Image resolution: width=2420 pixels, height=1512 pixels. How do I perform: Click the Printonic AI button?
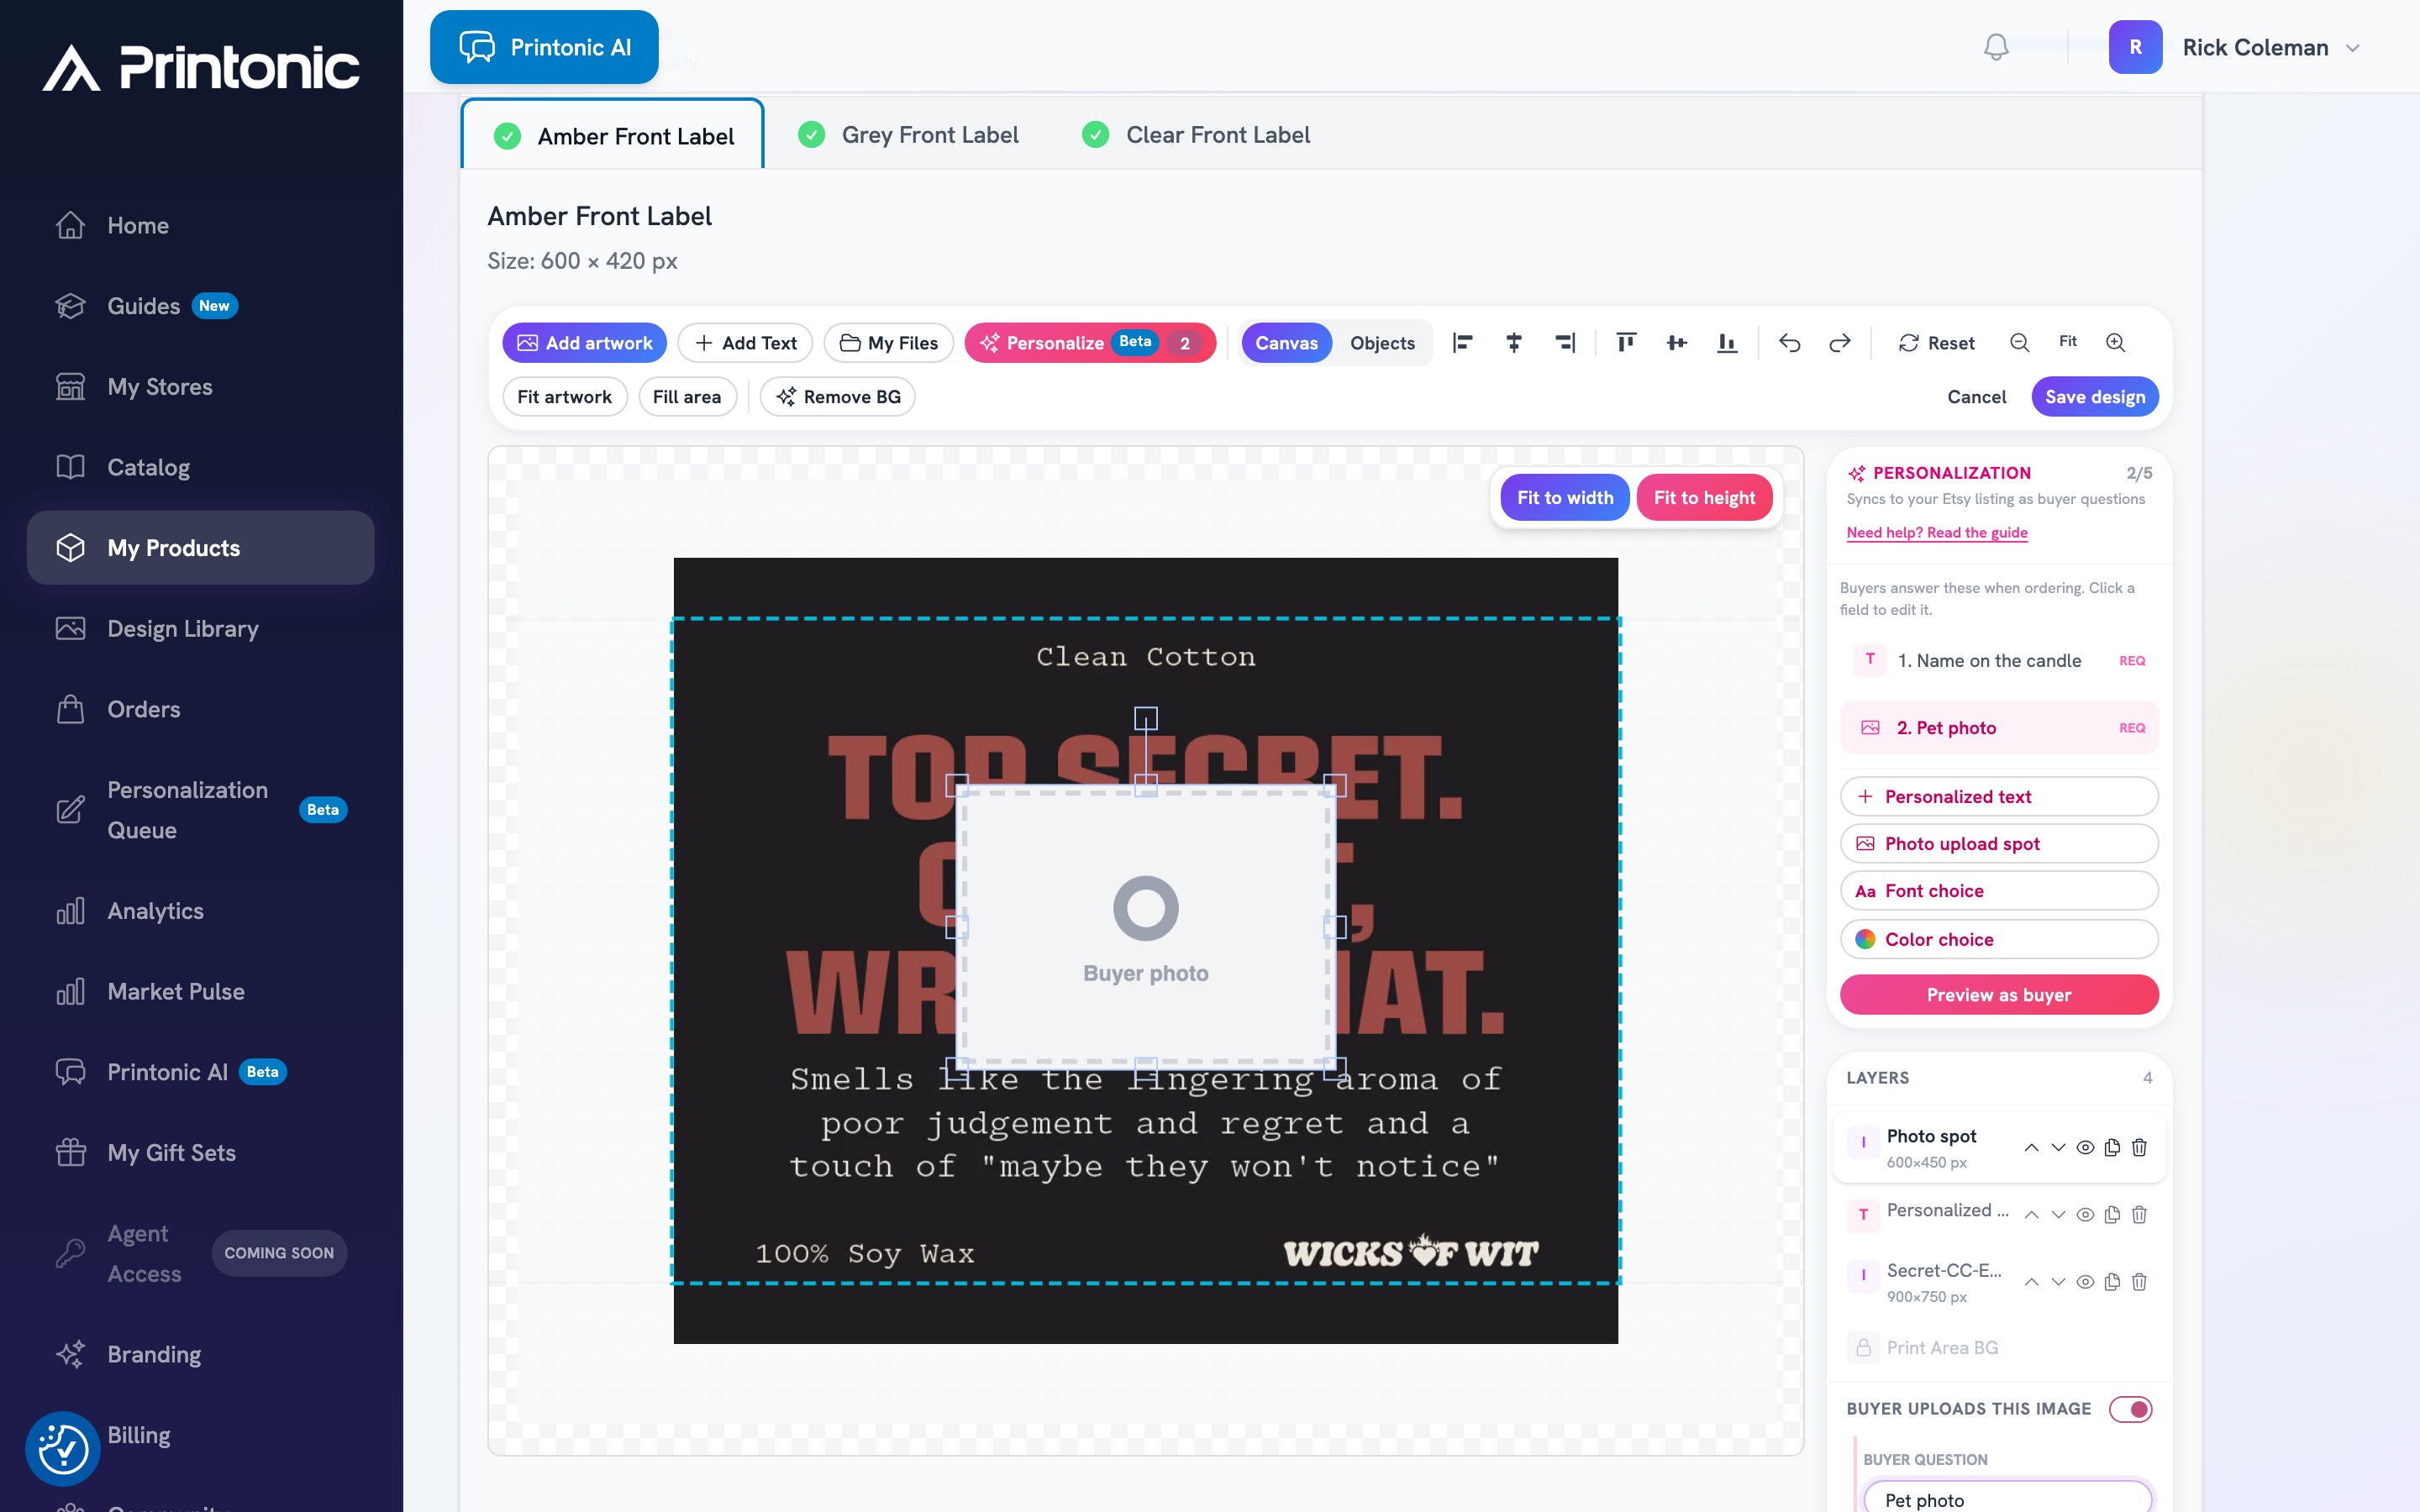[x=544, y=47]
